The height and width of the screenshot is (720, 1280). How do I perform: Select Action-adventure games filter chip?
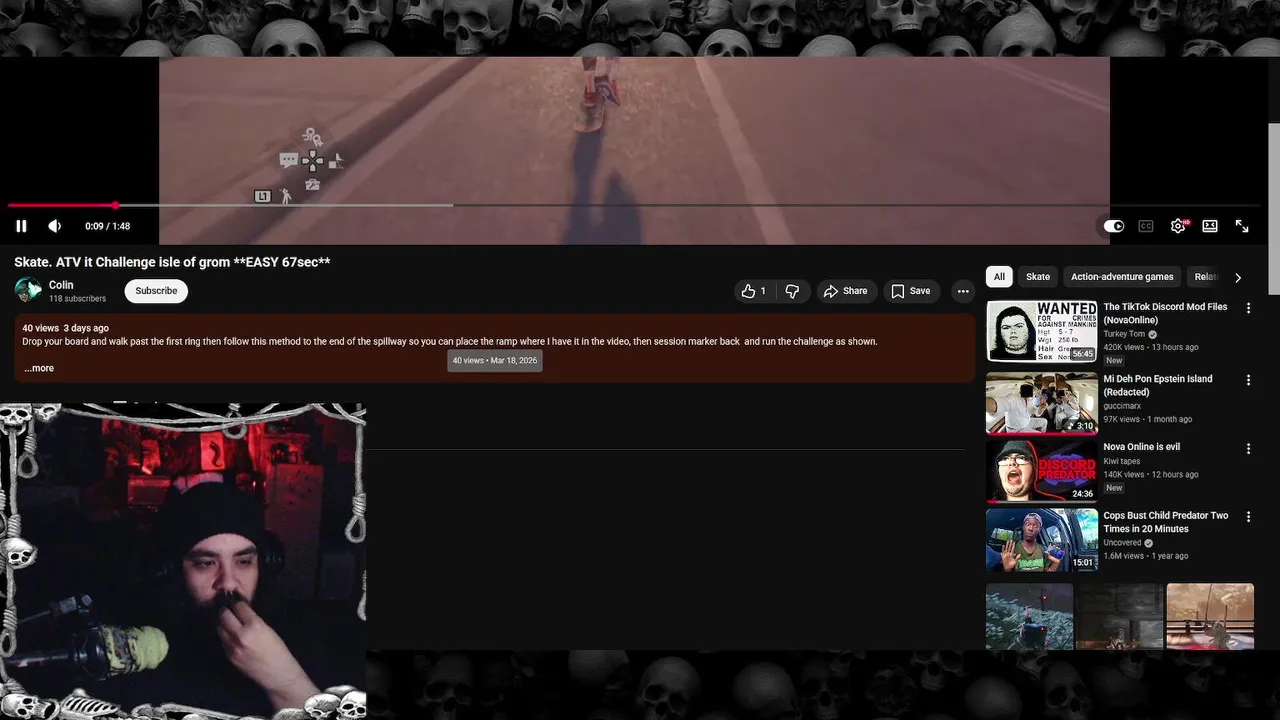[x=1122, y=277]
